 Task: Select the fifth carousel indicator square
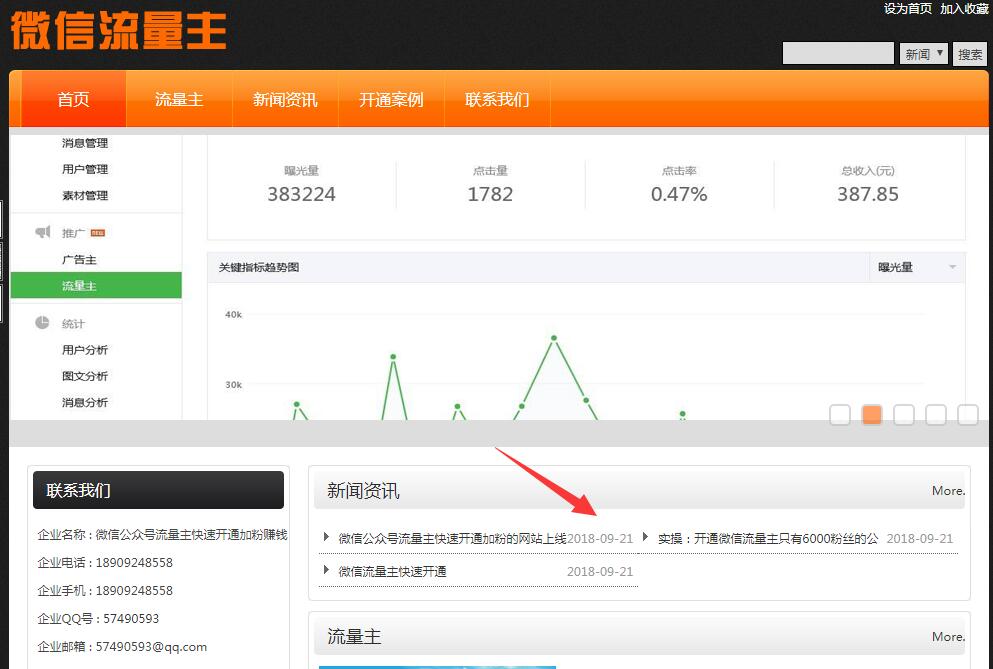coord(968,414)
